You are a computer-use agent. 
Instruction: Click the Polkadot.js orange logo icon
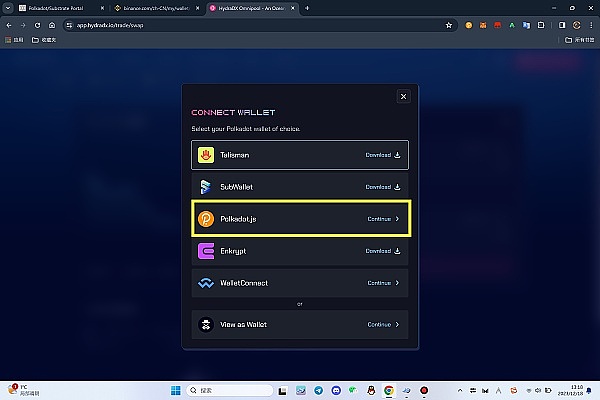206,219
